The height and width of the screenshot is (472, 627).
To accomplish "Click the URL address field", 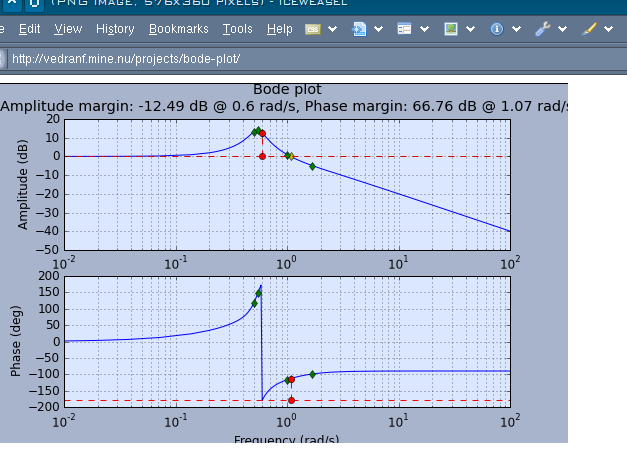I will pyautogui.click(x=316, y=59).
